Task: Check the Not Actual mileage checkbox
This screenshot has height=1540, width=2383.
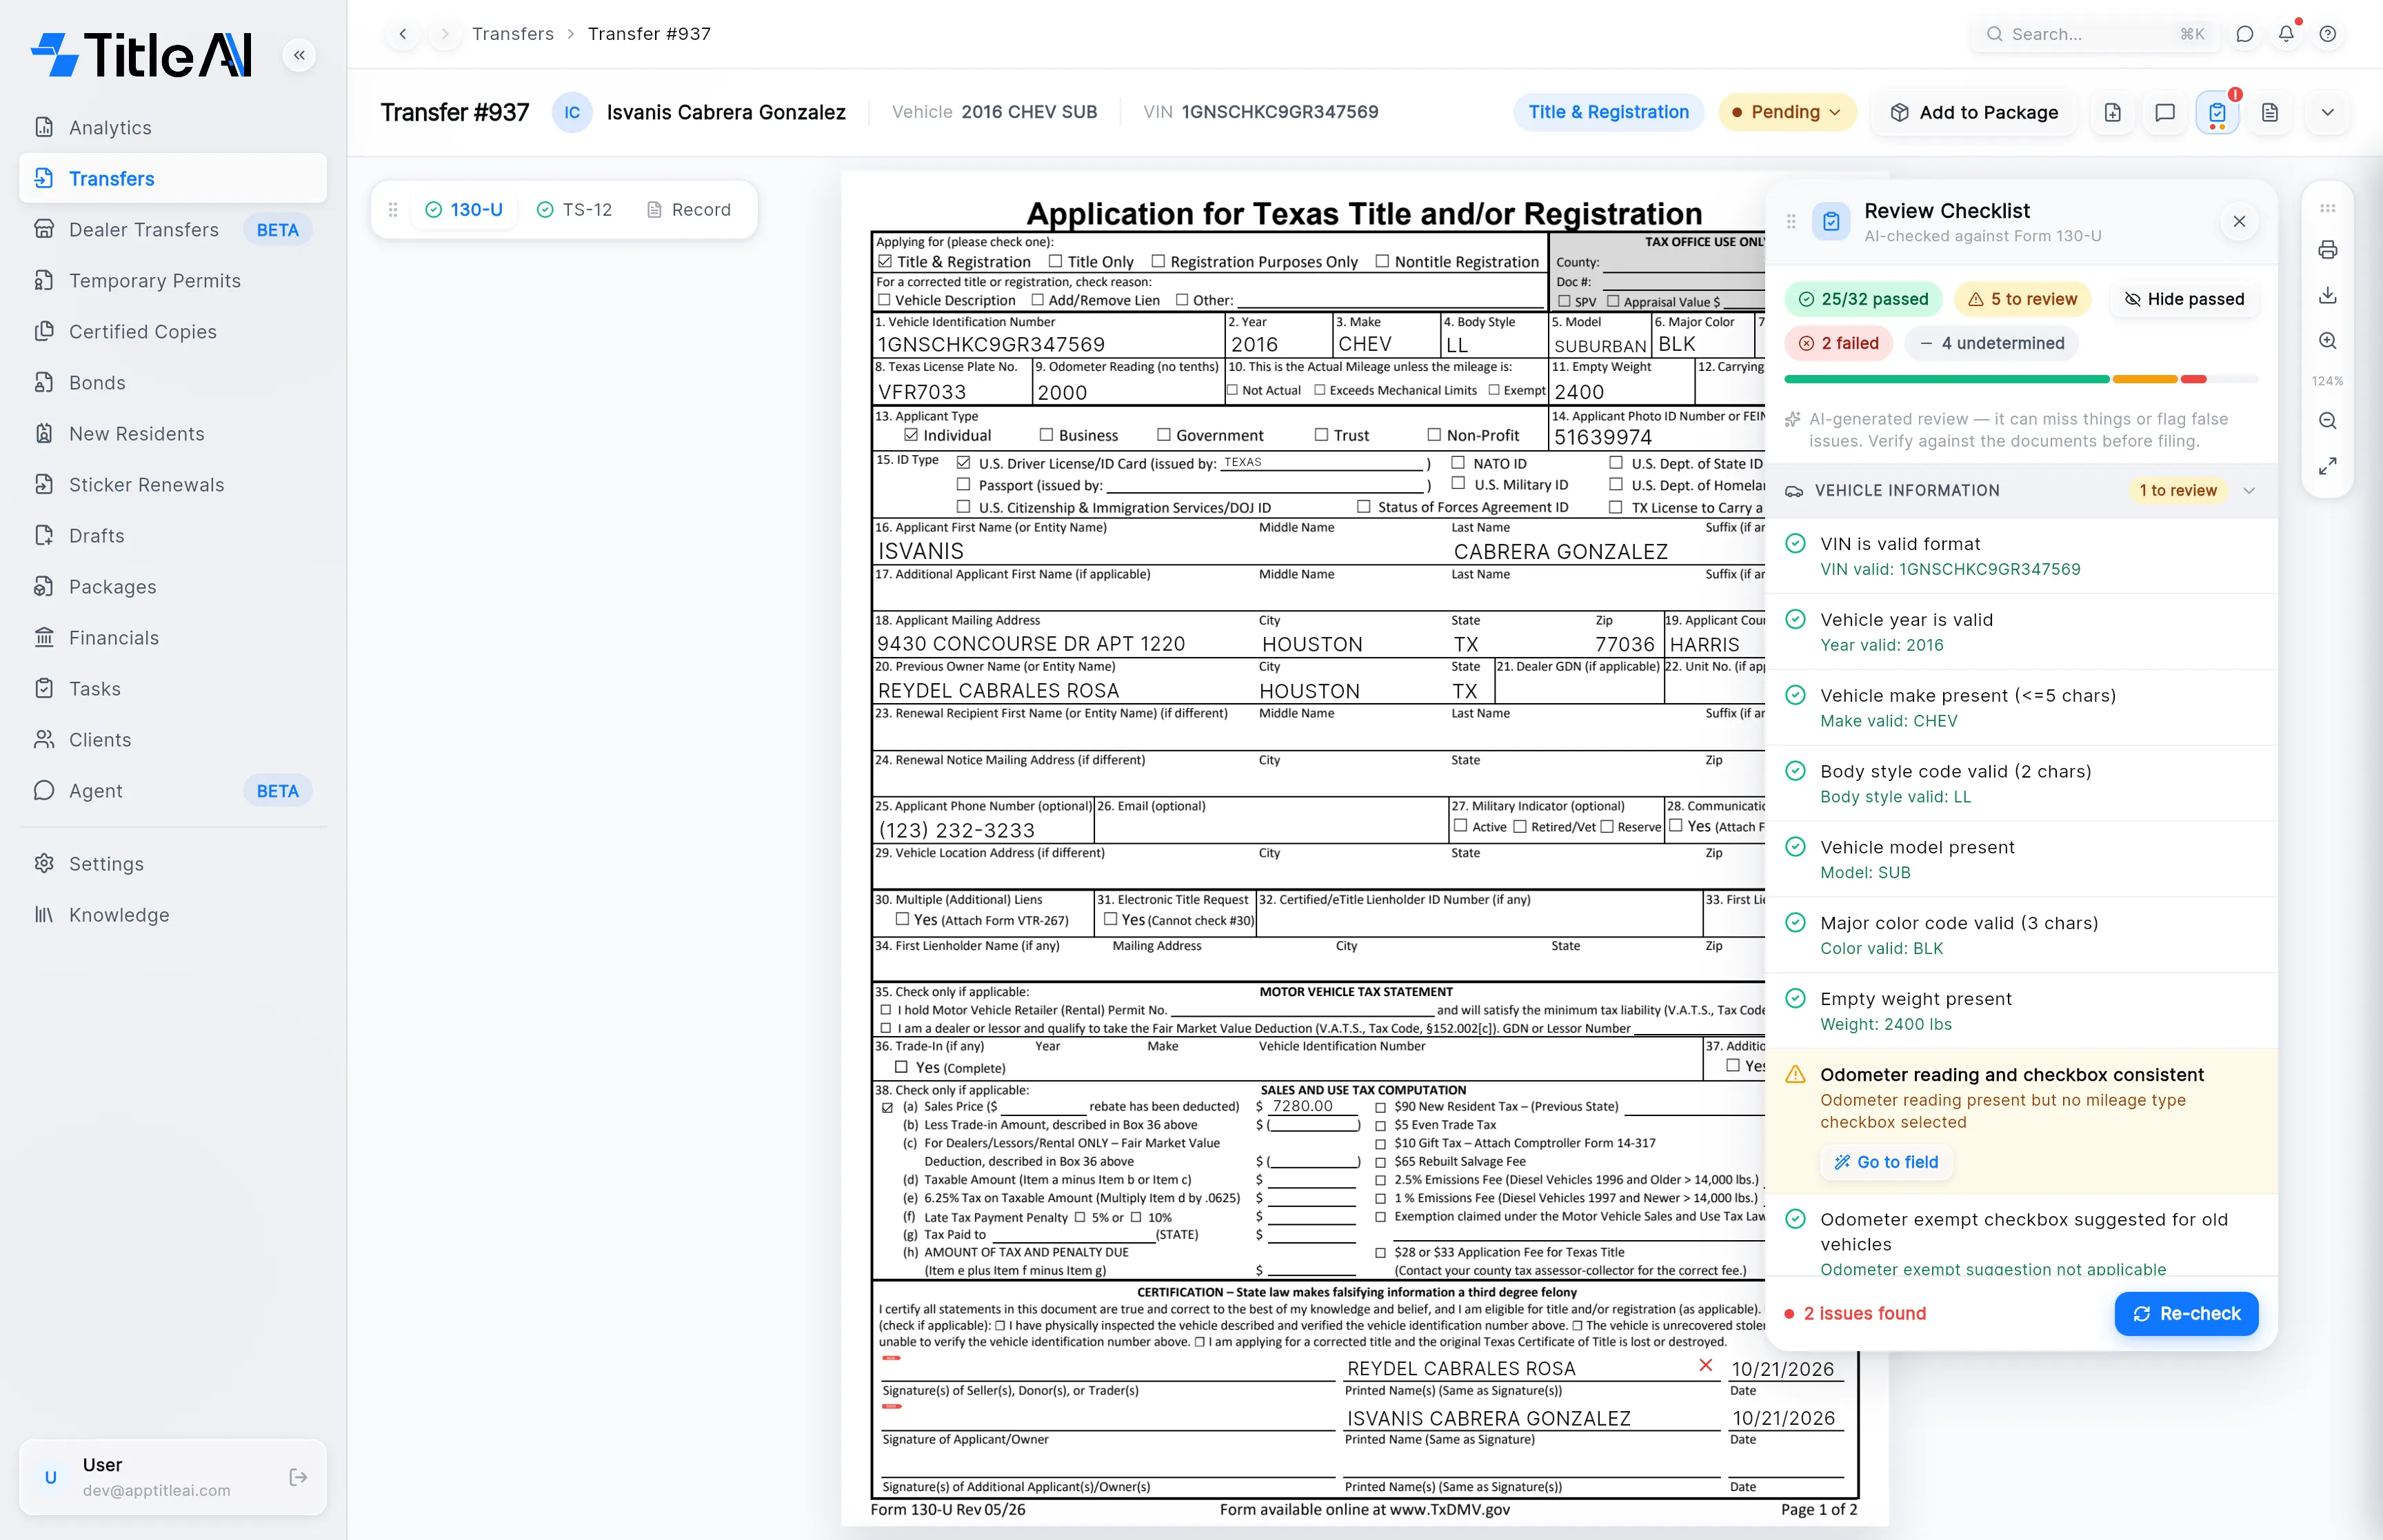Action: tap(1232, 390)
